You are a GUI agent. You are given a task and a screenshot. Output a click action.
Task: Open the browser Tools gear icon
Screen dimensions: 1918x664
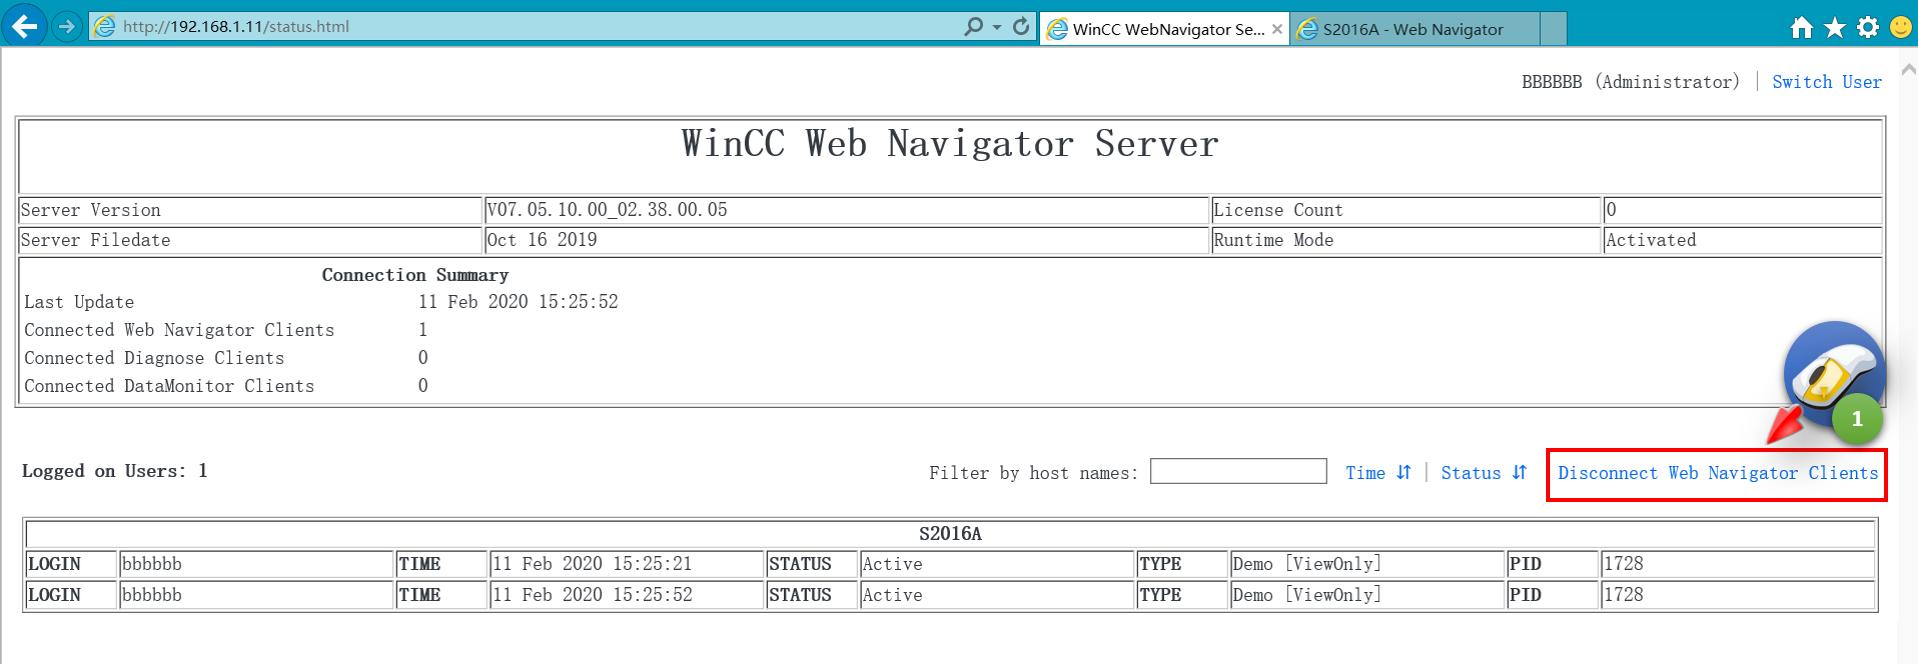(1867, 27)
